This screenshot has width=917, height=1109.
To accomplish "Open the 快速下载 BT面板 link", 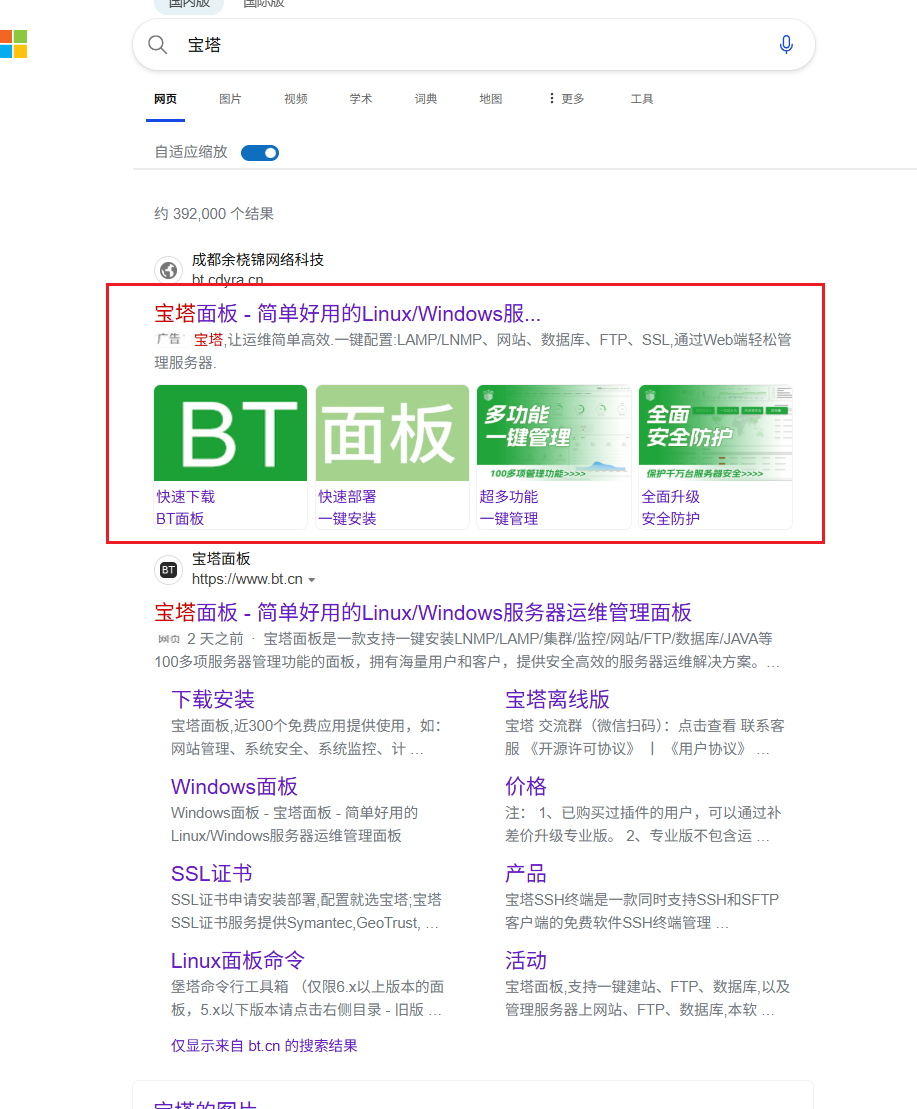I will (x=185, y=508).
